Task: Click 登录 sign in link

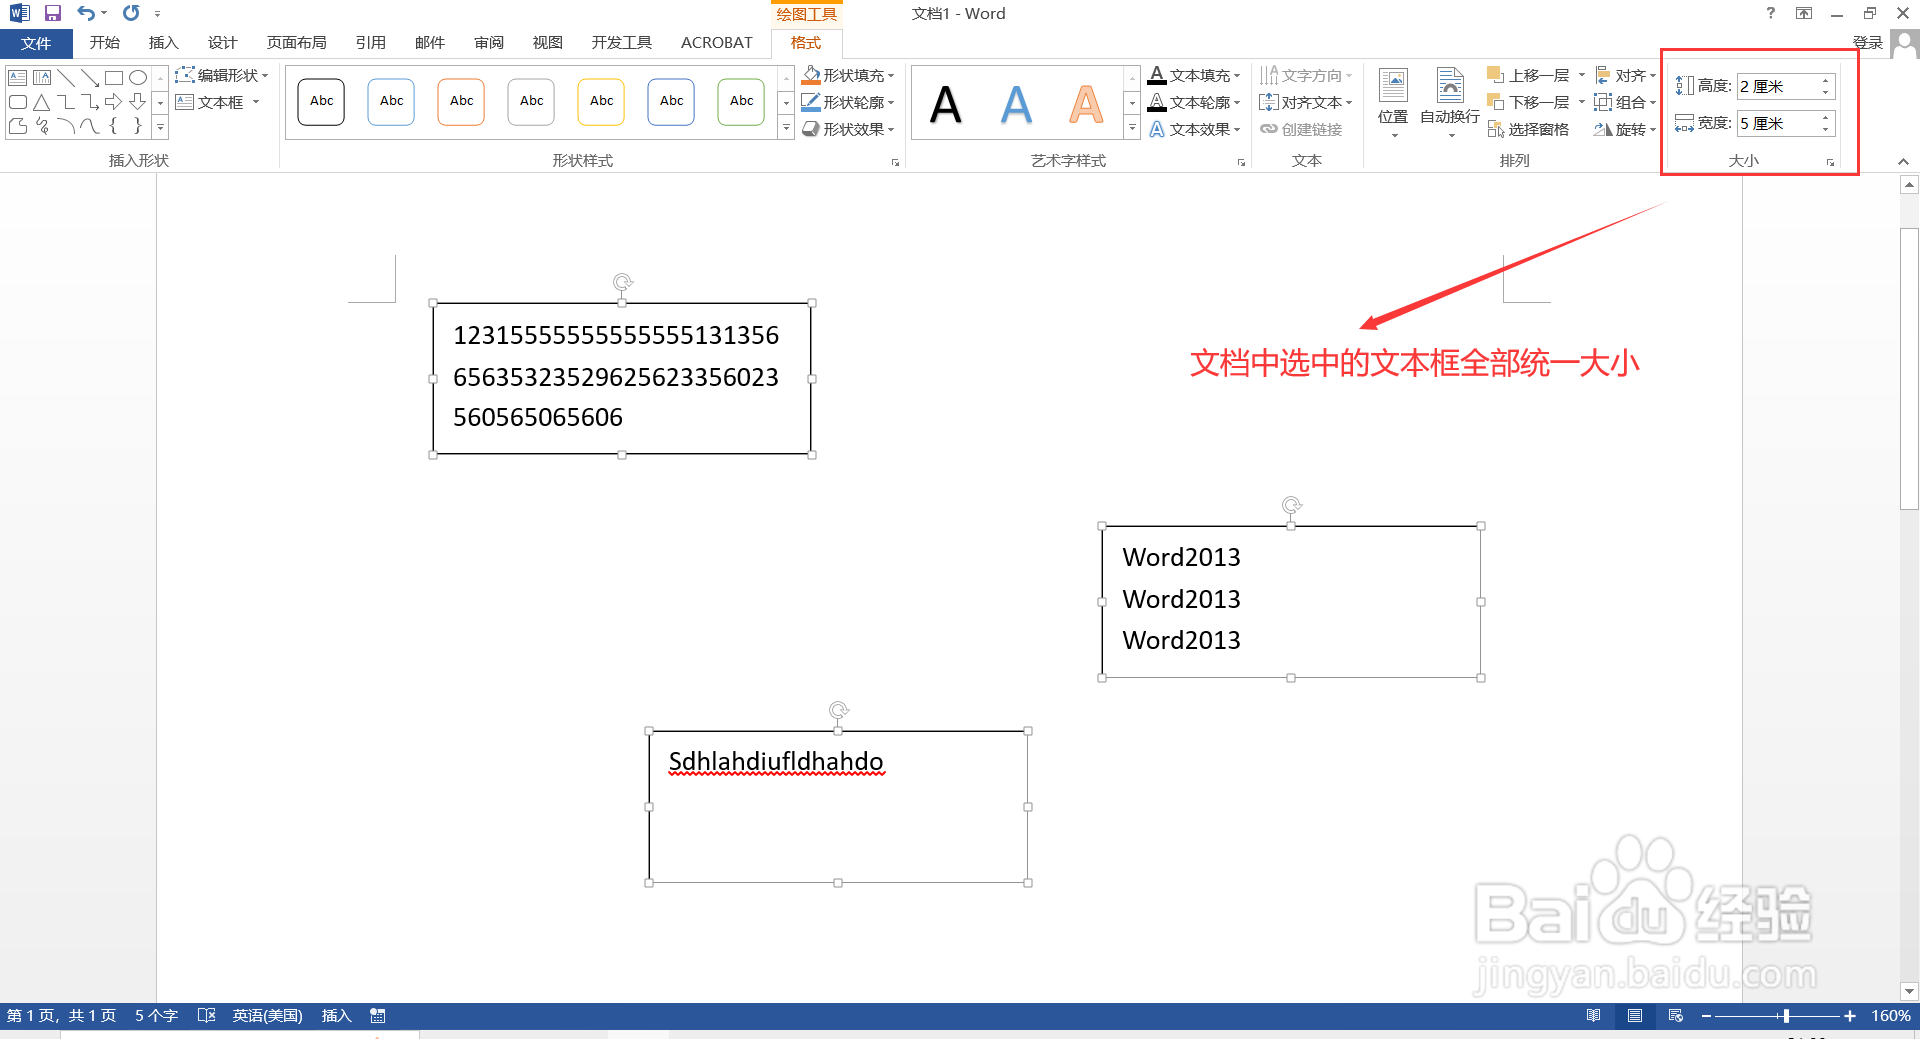Action: pyautogui.click(x=1867, y=42)
